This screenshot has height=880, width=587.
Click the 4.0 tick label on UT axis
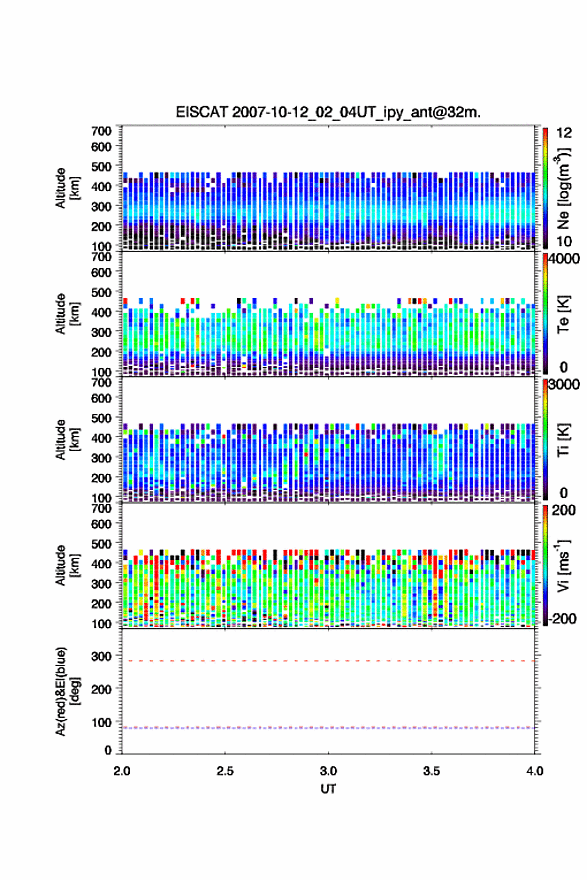pos(535,771)
